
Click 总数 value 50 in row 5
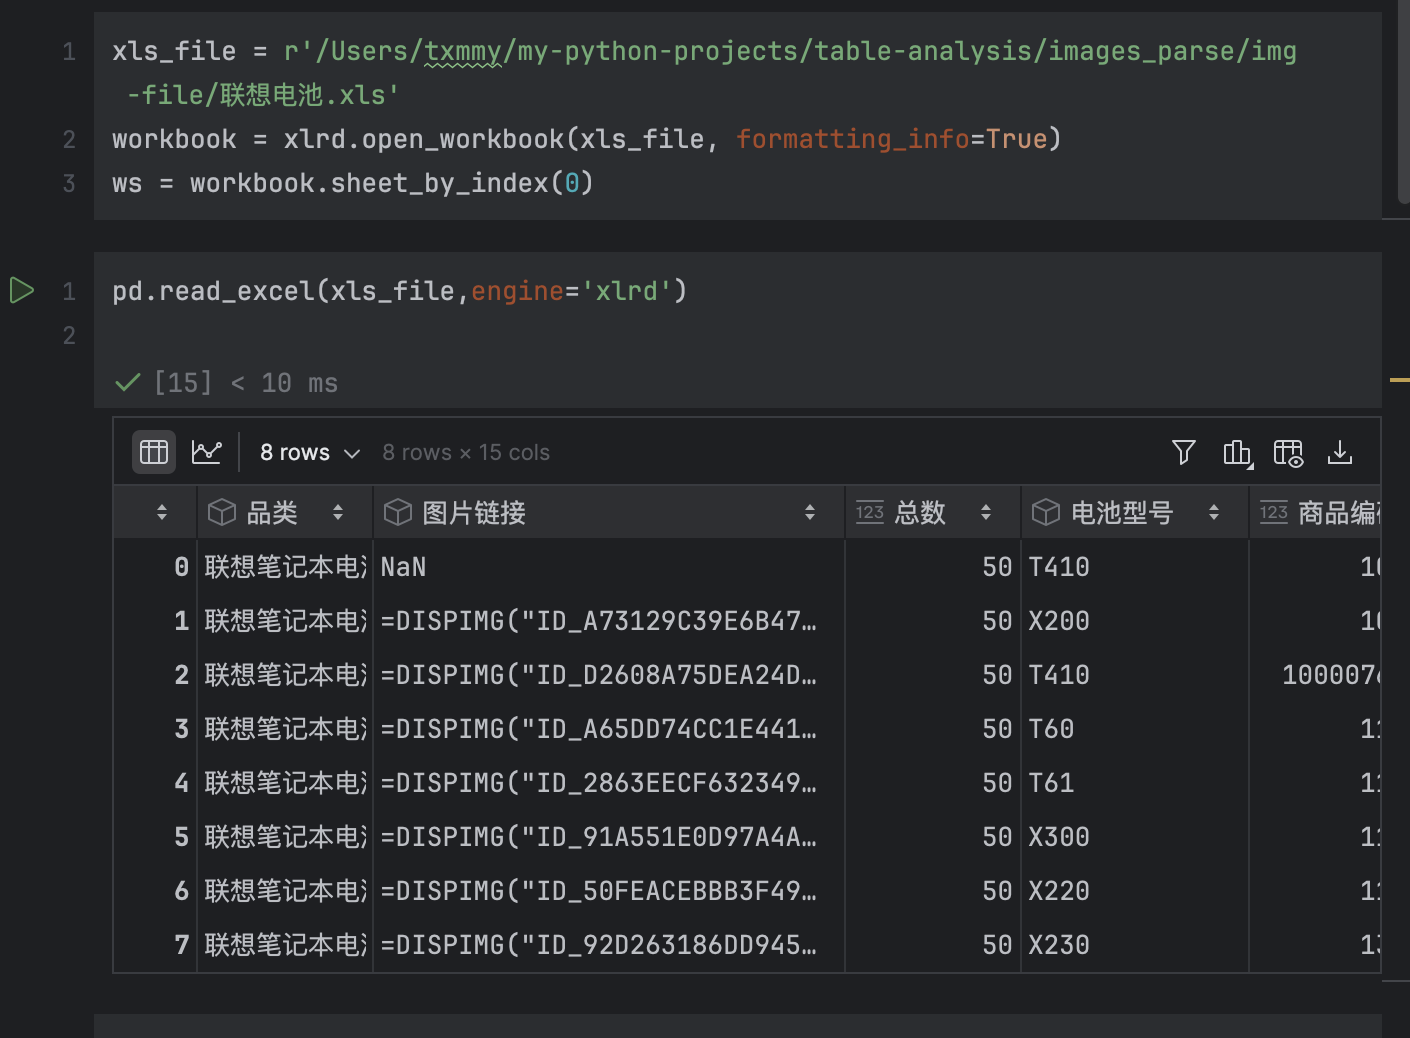click(x=933, y=836)
